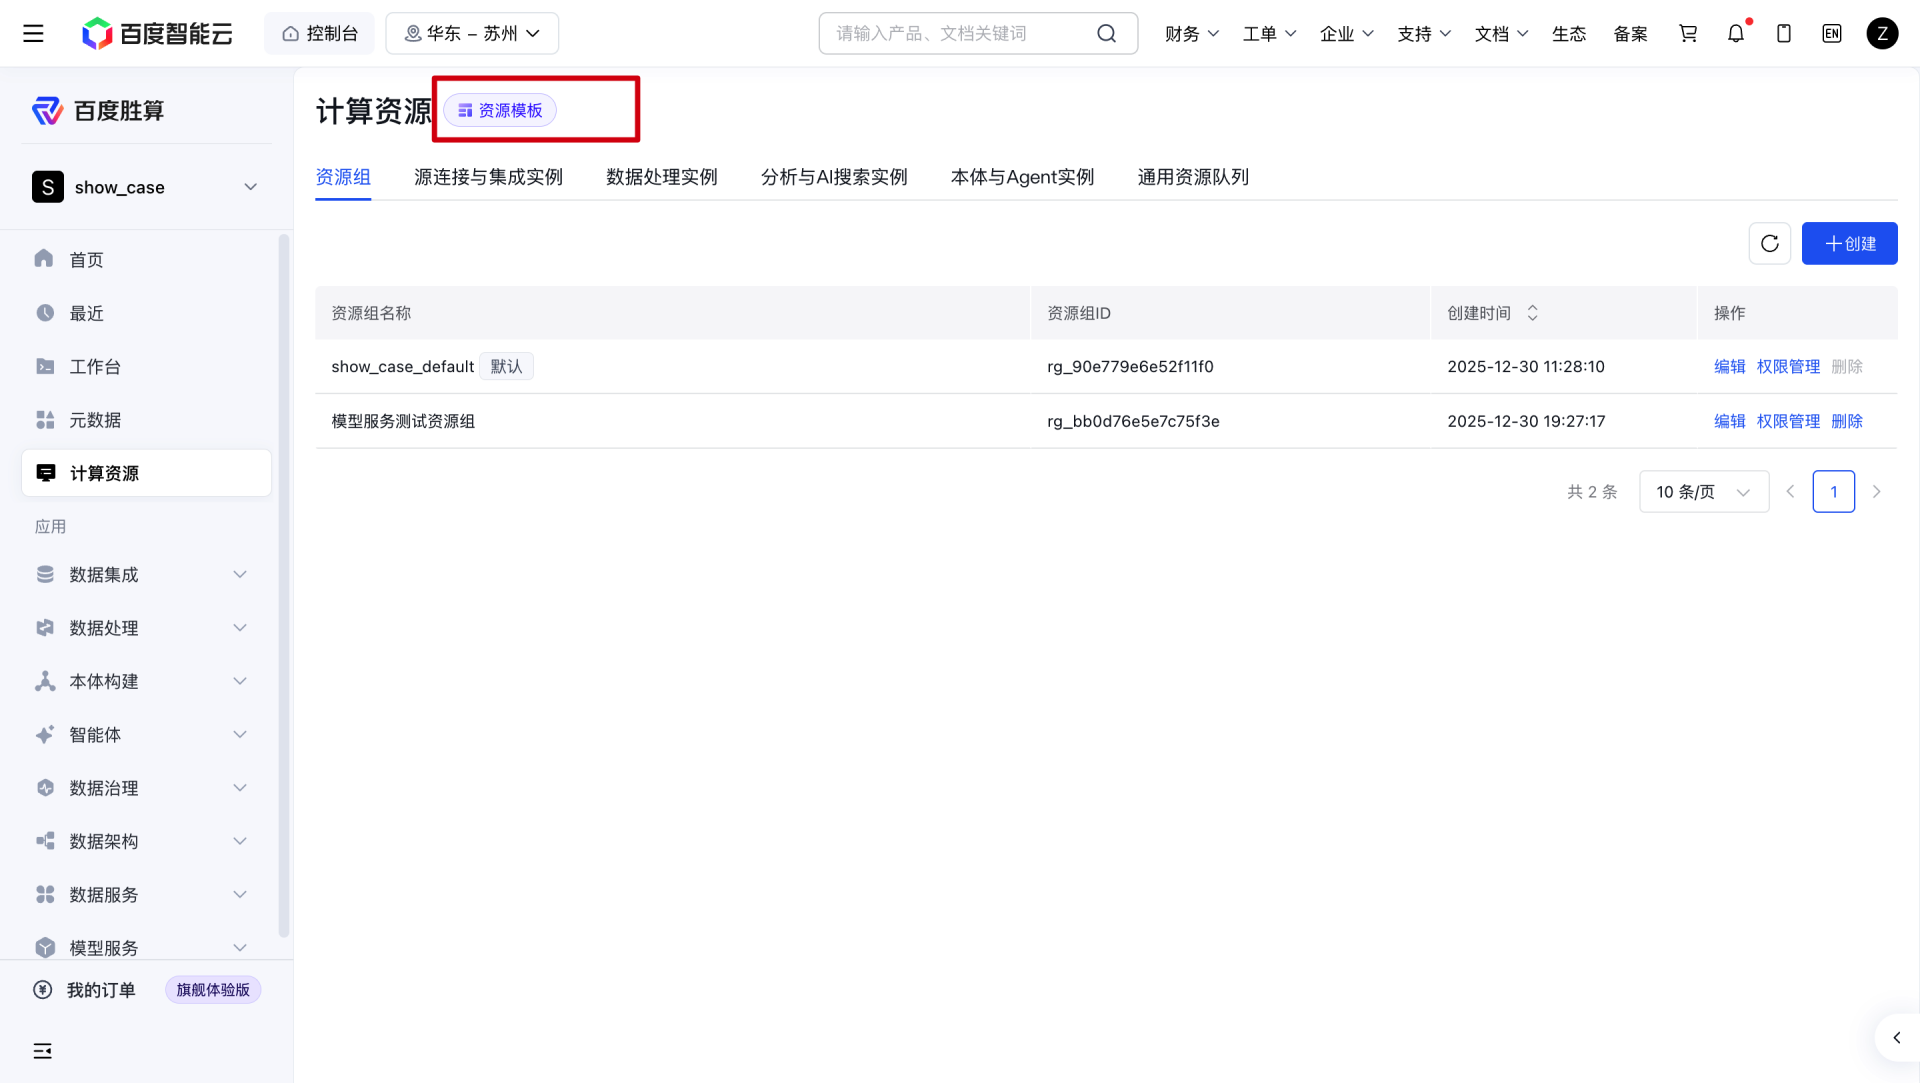Screen dimensions: 1920x1083
Task: Click the Baidu AI Cloud logo
Action: pos(157,33)
